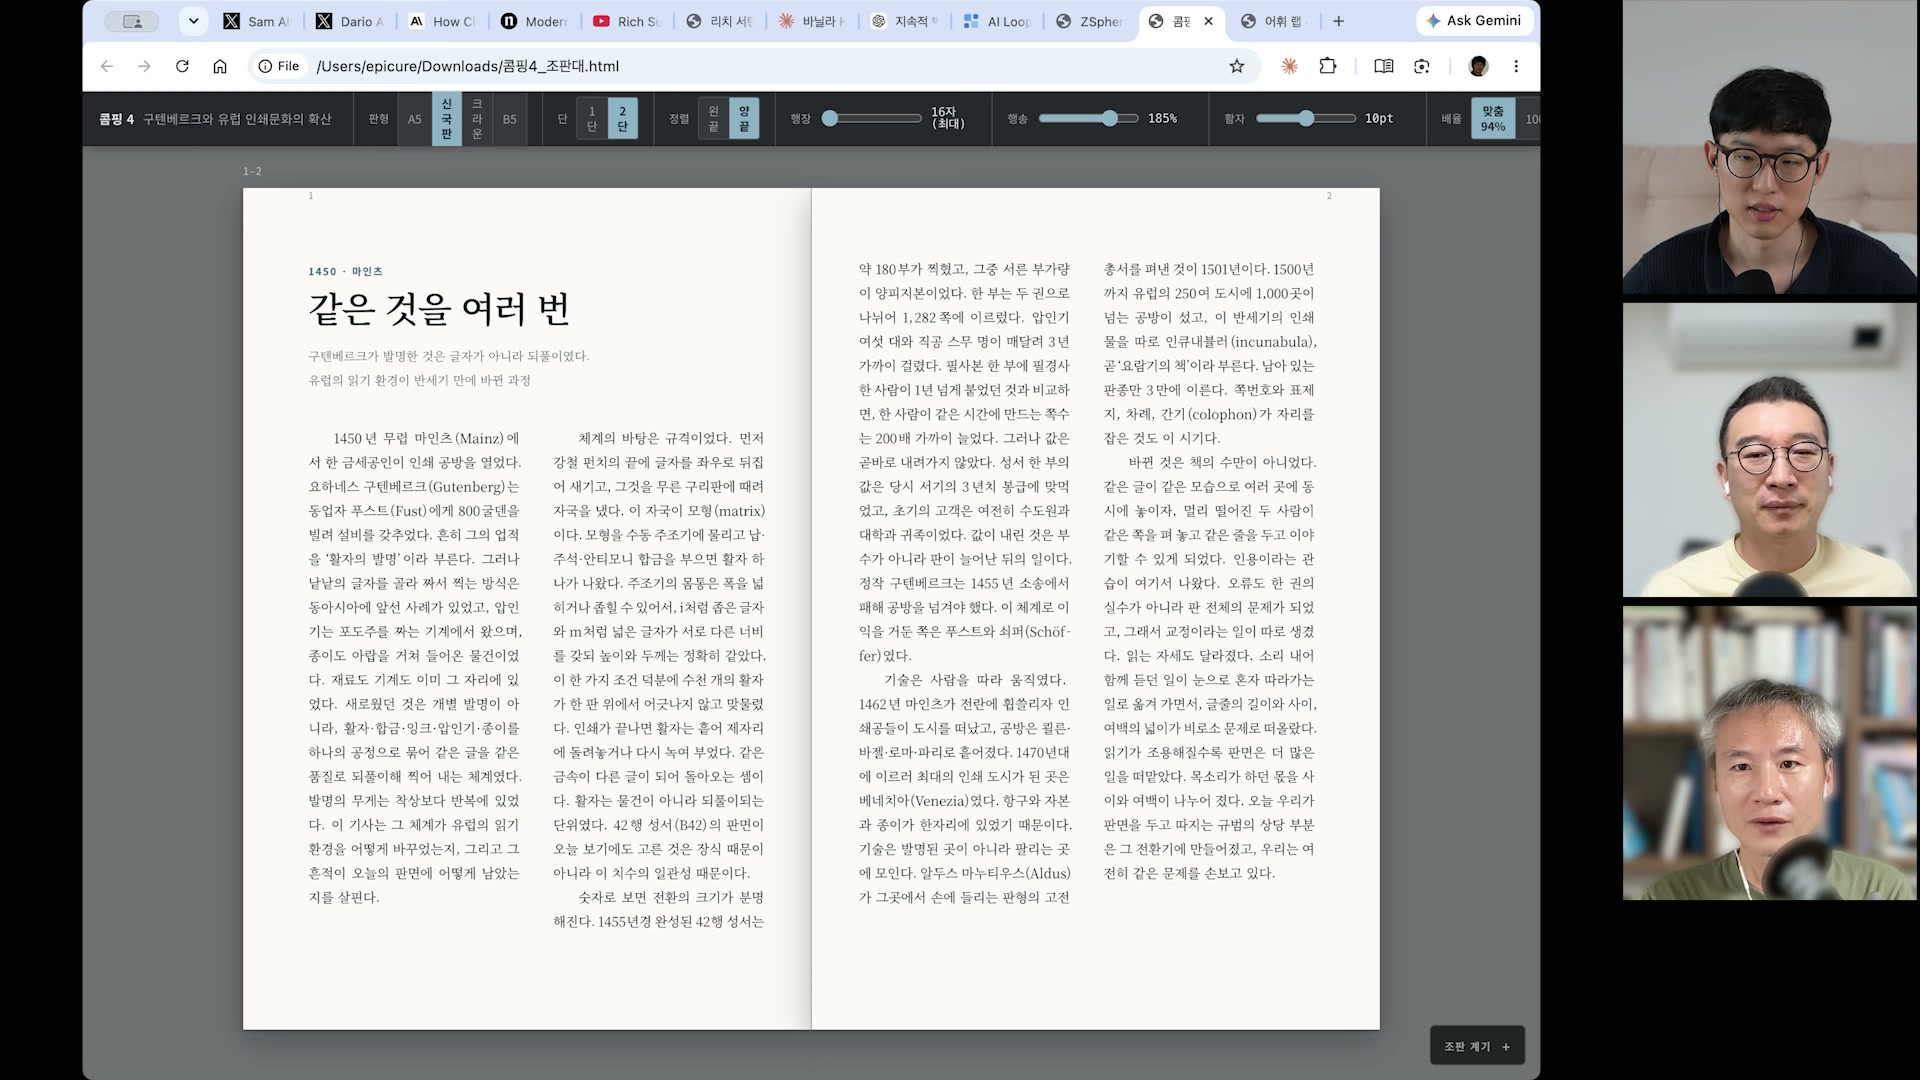Click the bottom participant's video thumbnail
The width and height of the screenshot is (1920, 1080).
pos(1769,754)
